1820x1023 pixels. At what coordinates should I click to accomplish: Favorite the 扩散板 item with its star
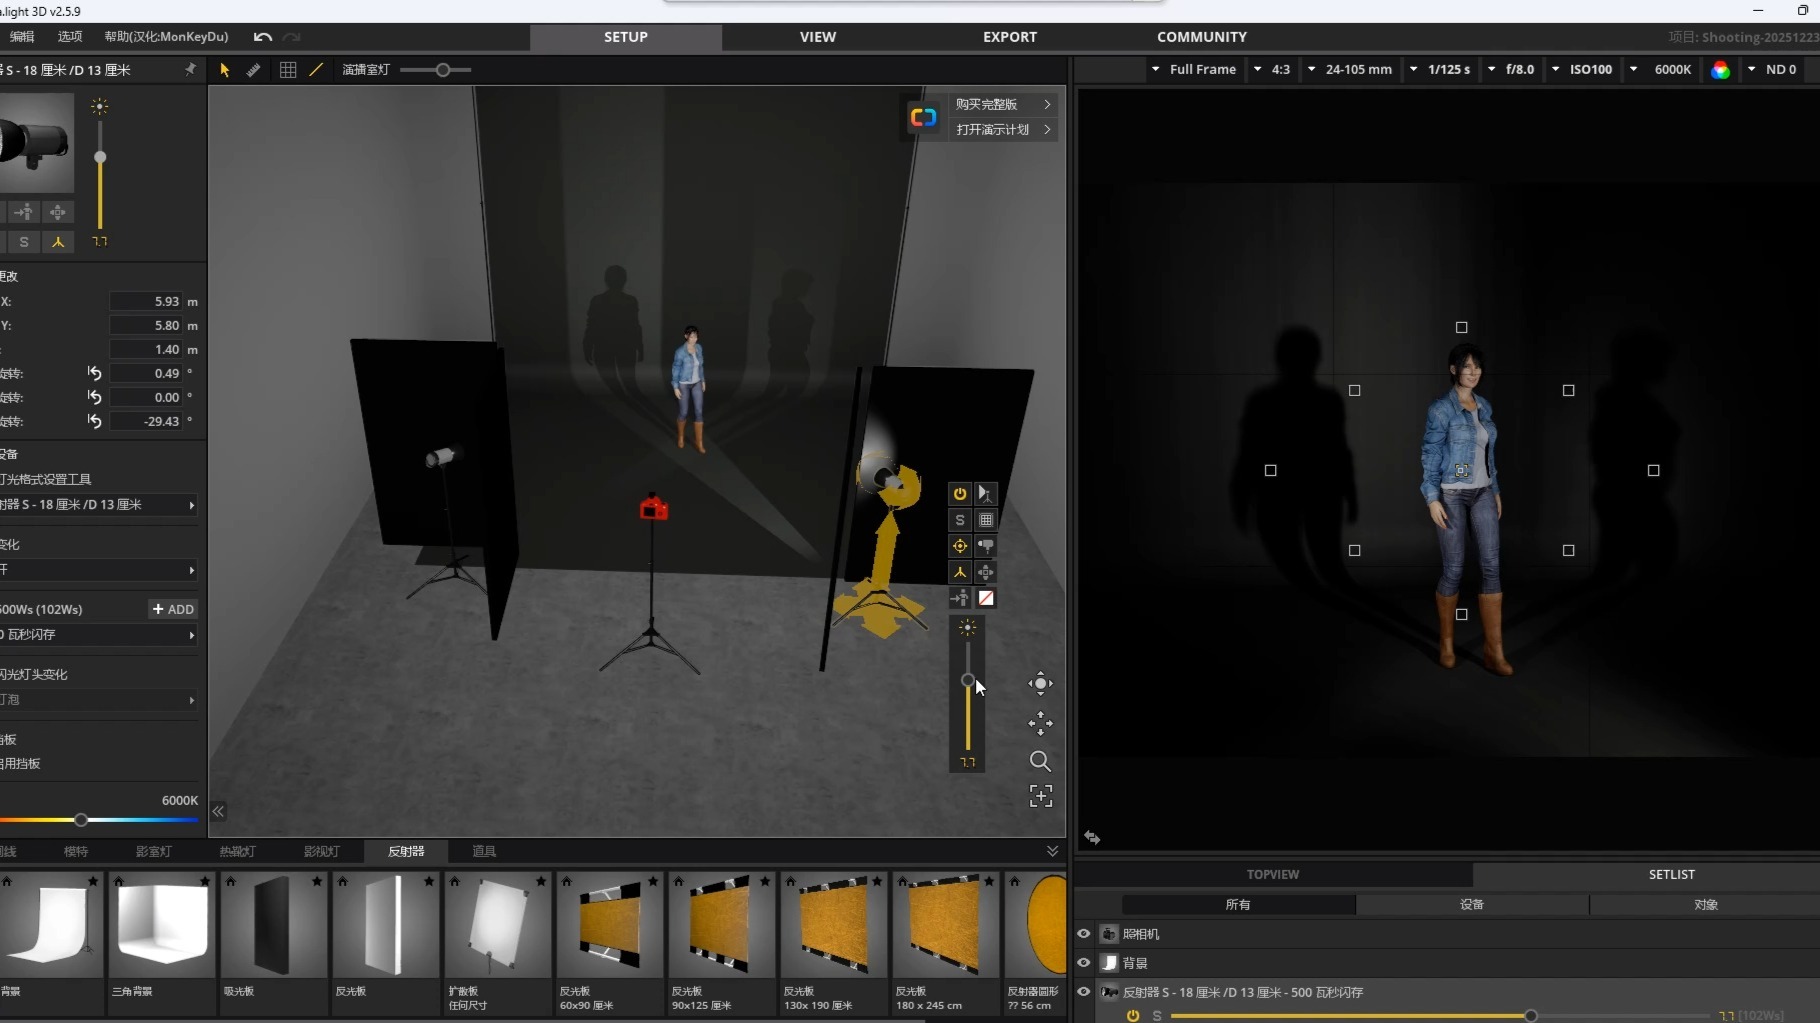(541, 881)
